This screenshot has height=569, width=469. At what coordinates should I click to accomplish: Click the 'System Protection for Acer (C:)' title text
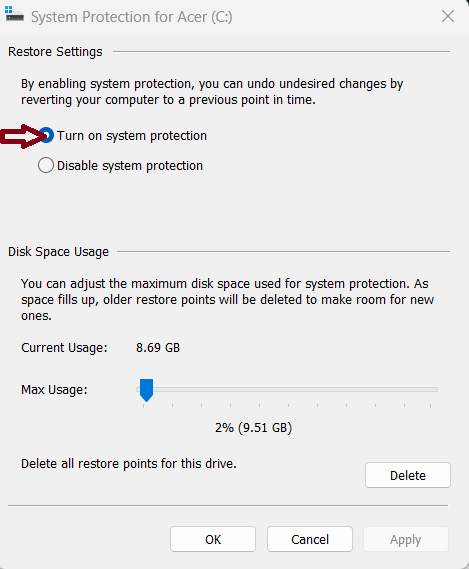point(131,17)
